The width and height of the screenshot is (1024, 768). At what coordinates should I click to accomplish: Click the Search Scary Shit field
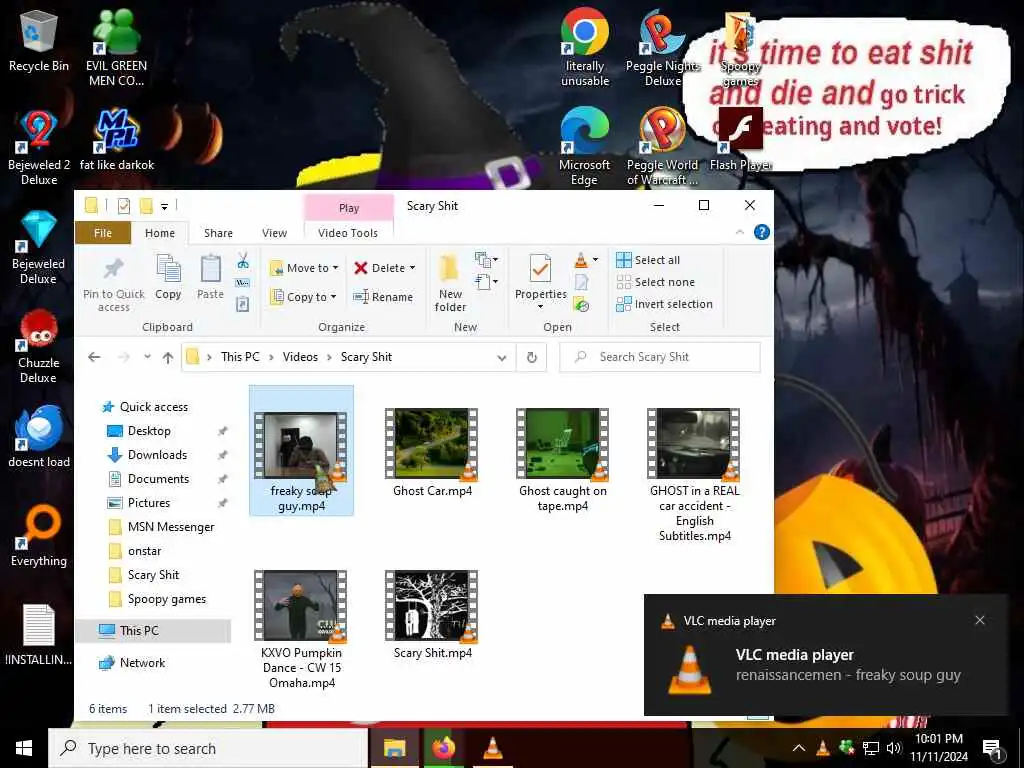tap(660, 357)
